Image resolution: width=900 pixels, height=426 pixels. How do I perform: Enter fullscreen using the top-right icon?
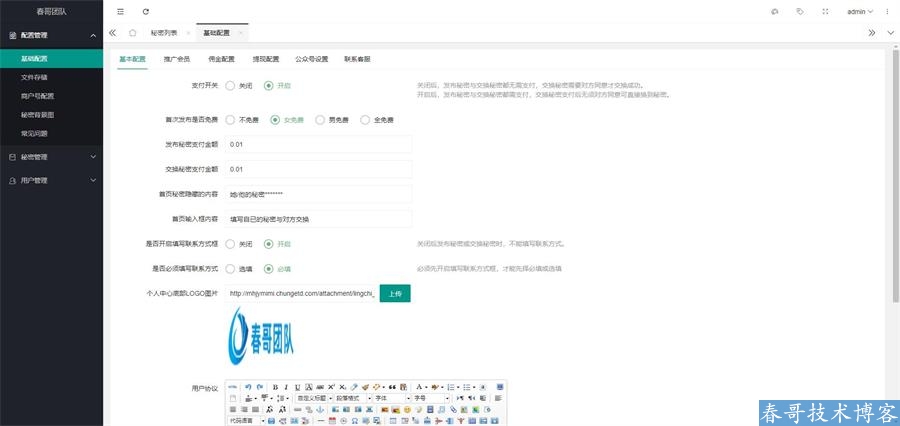click(825, 11)
